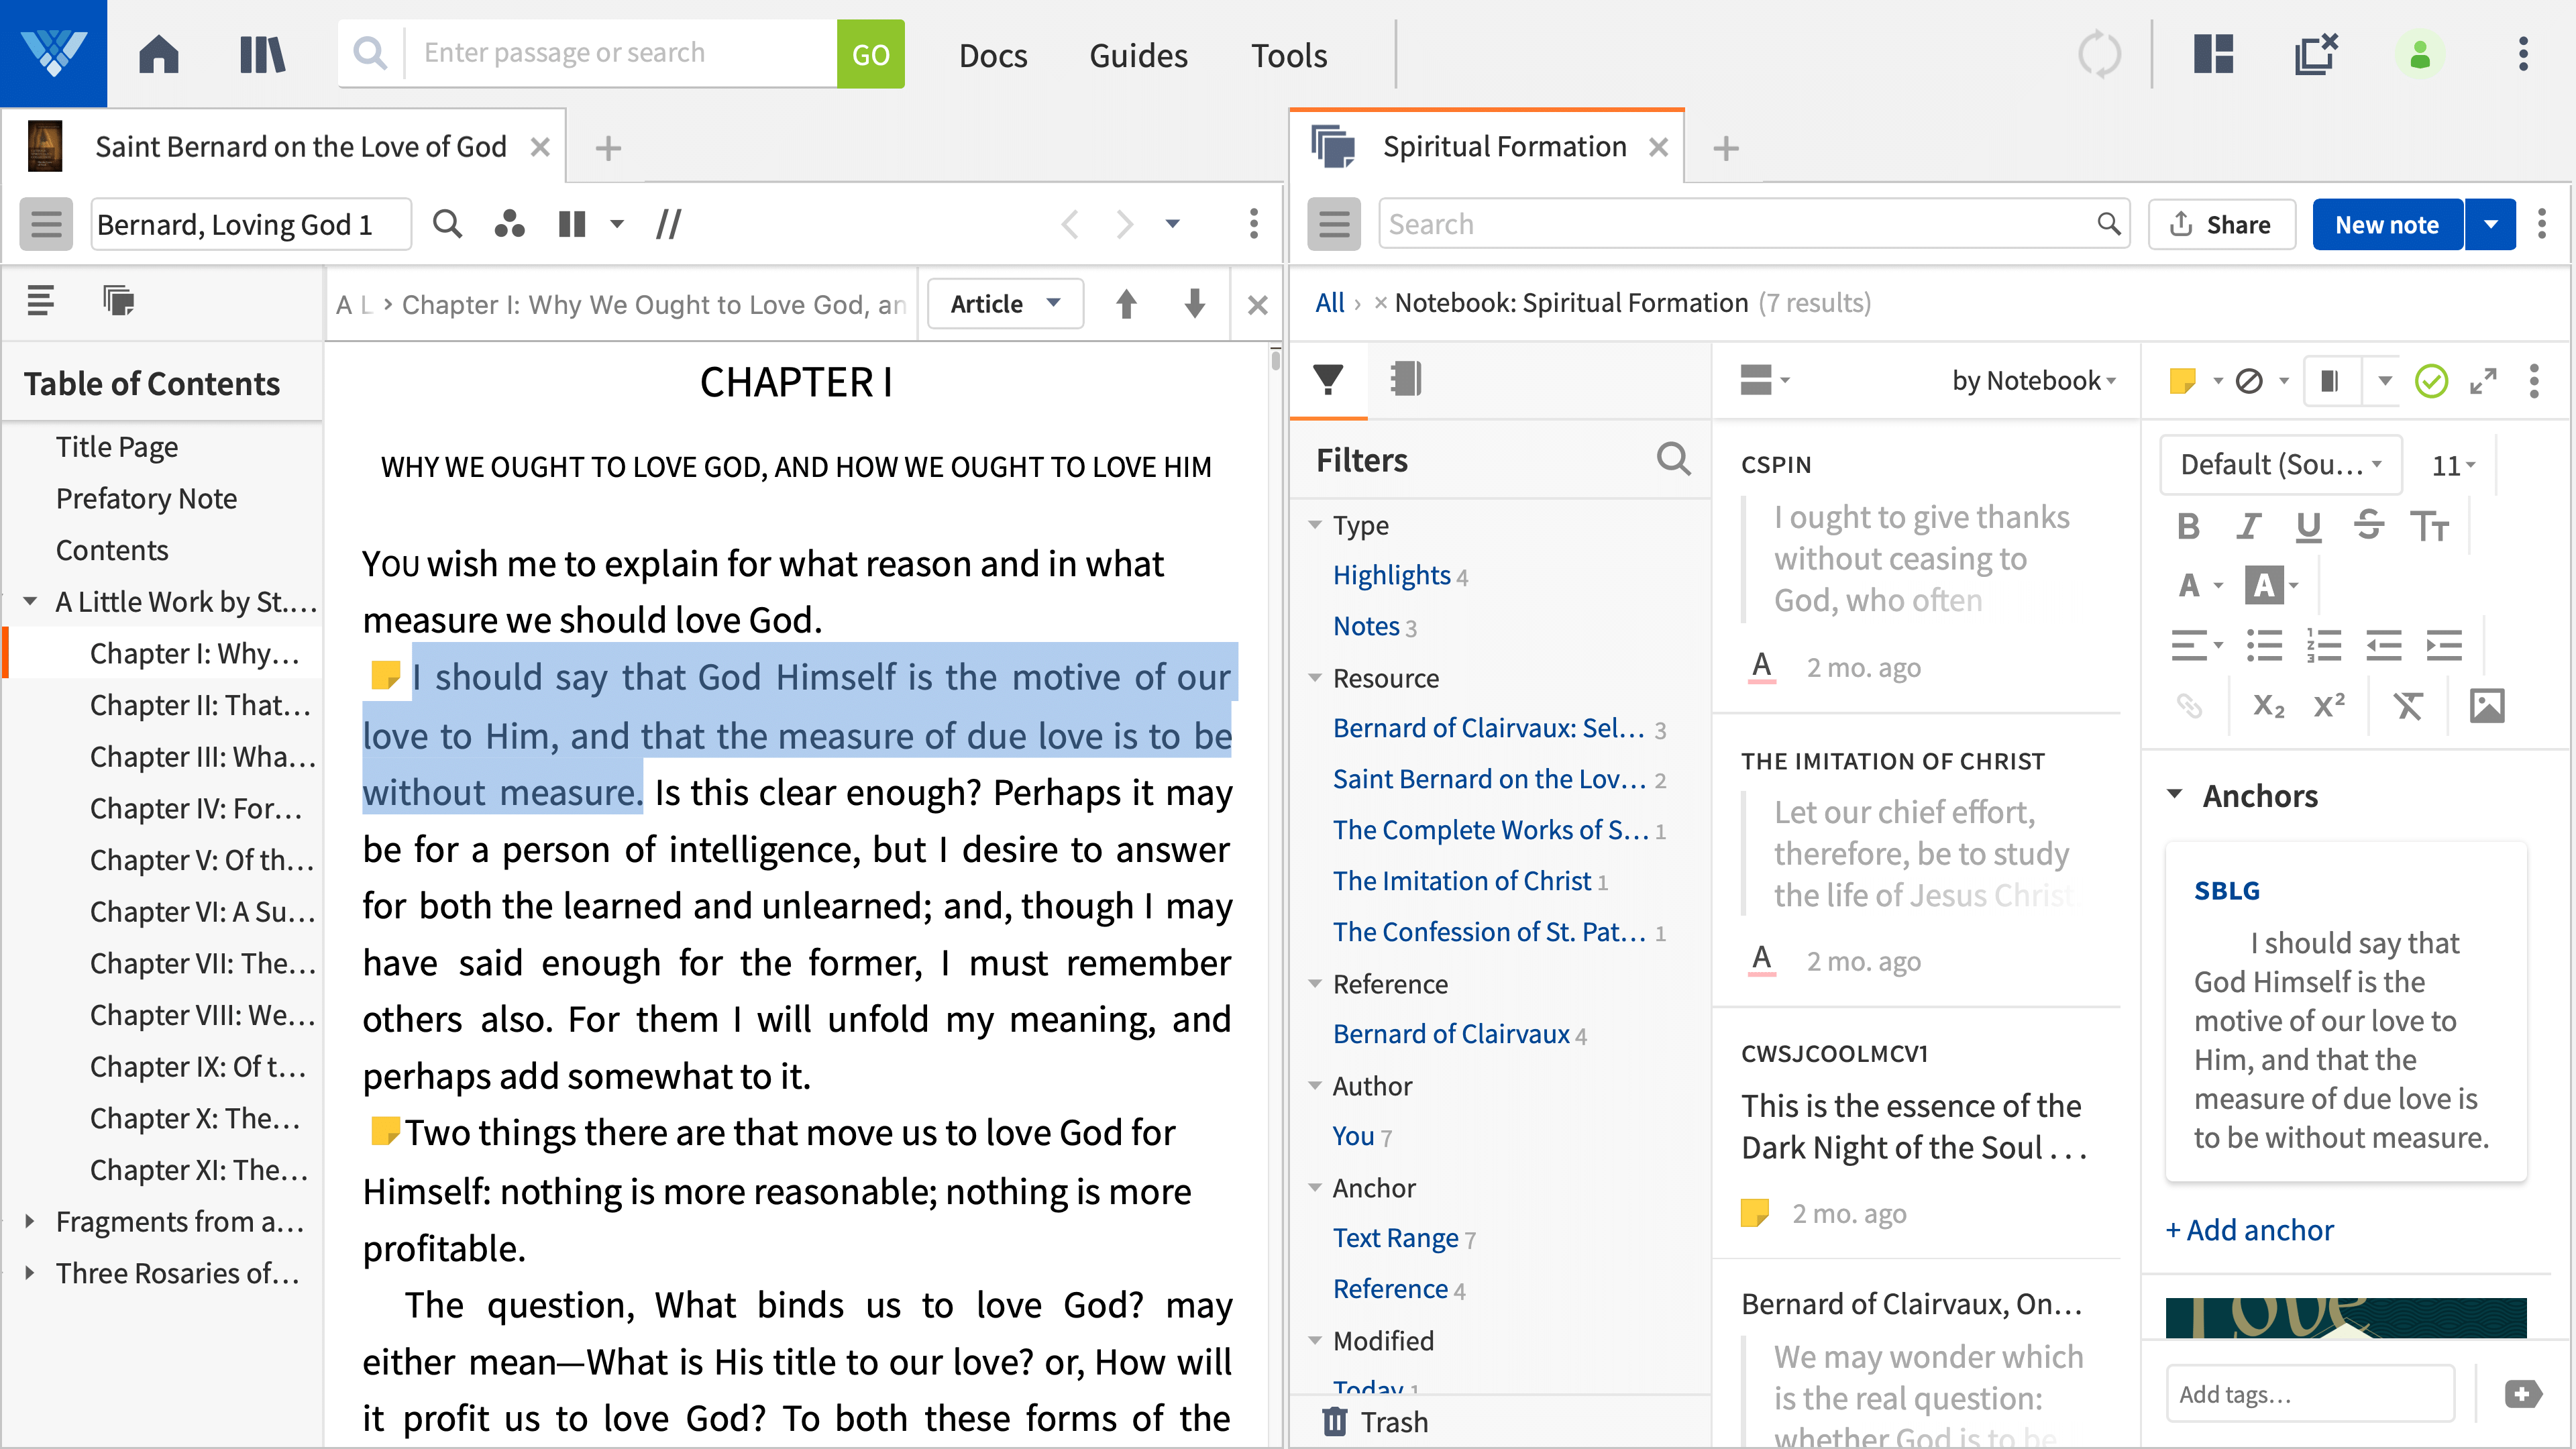Viewport: 2576px width, 1449px height.
Task: Apply Underline formatting to note
Action: 2308,526
